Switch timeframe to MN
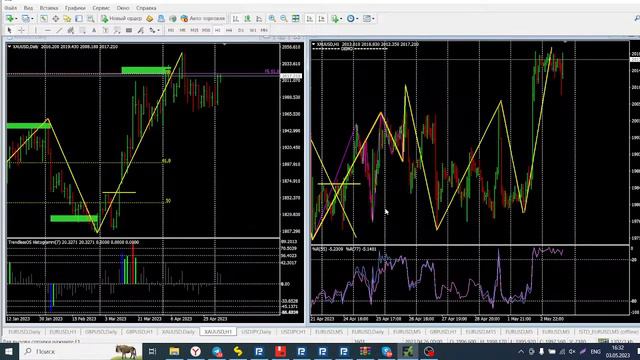This screenshot has width=640, height=360. coord(264,30)
